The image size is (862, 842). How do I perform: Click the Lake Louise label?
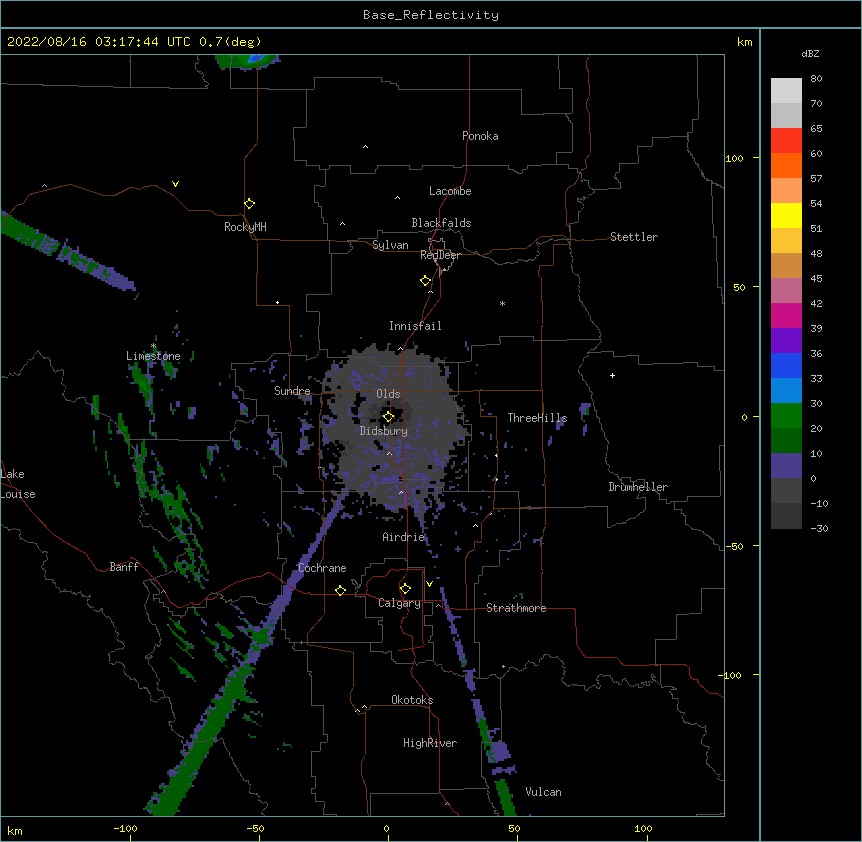[18, 484]
